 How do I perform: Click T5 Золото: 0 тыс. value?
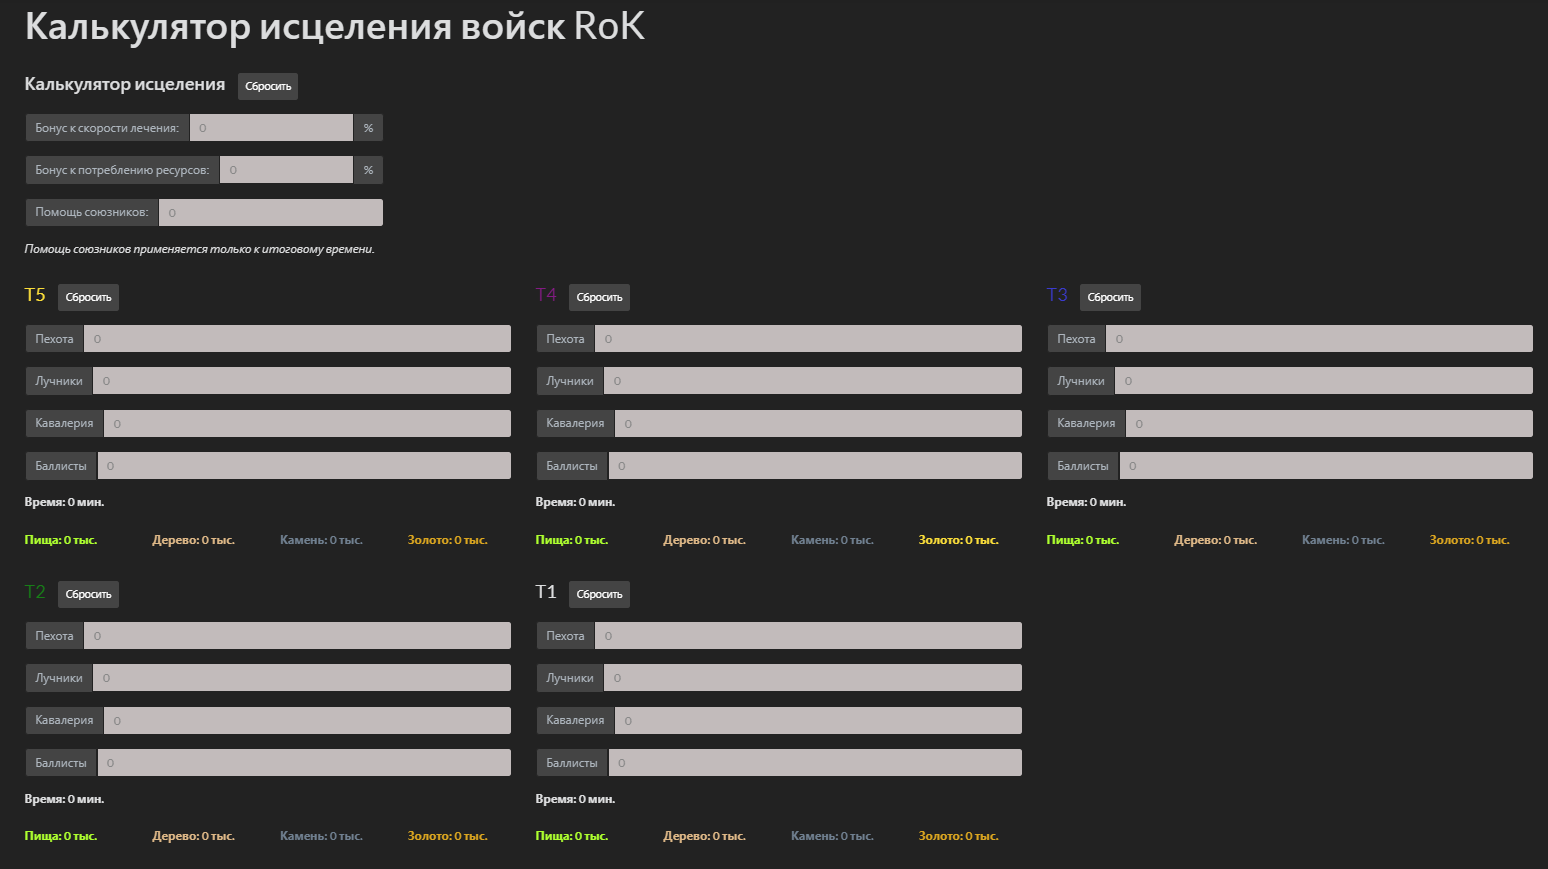pos(447,540)
